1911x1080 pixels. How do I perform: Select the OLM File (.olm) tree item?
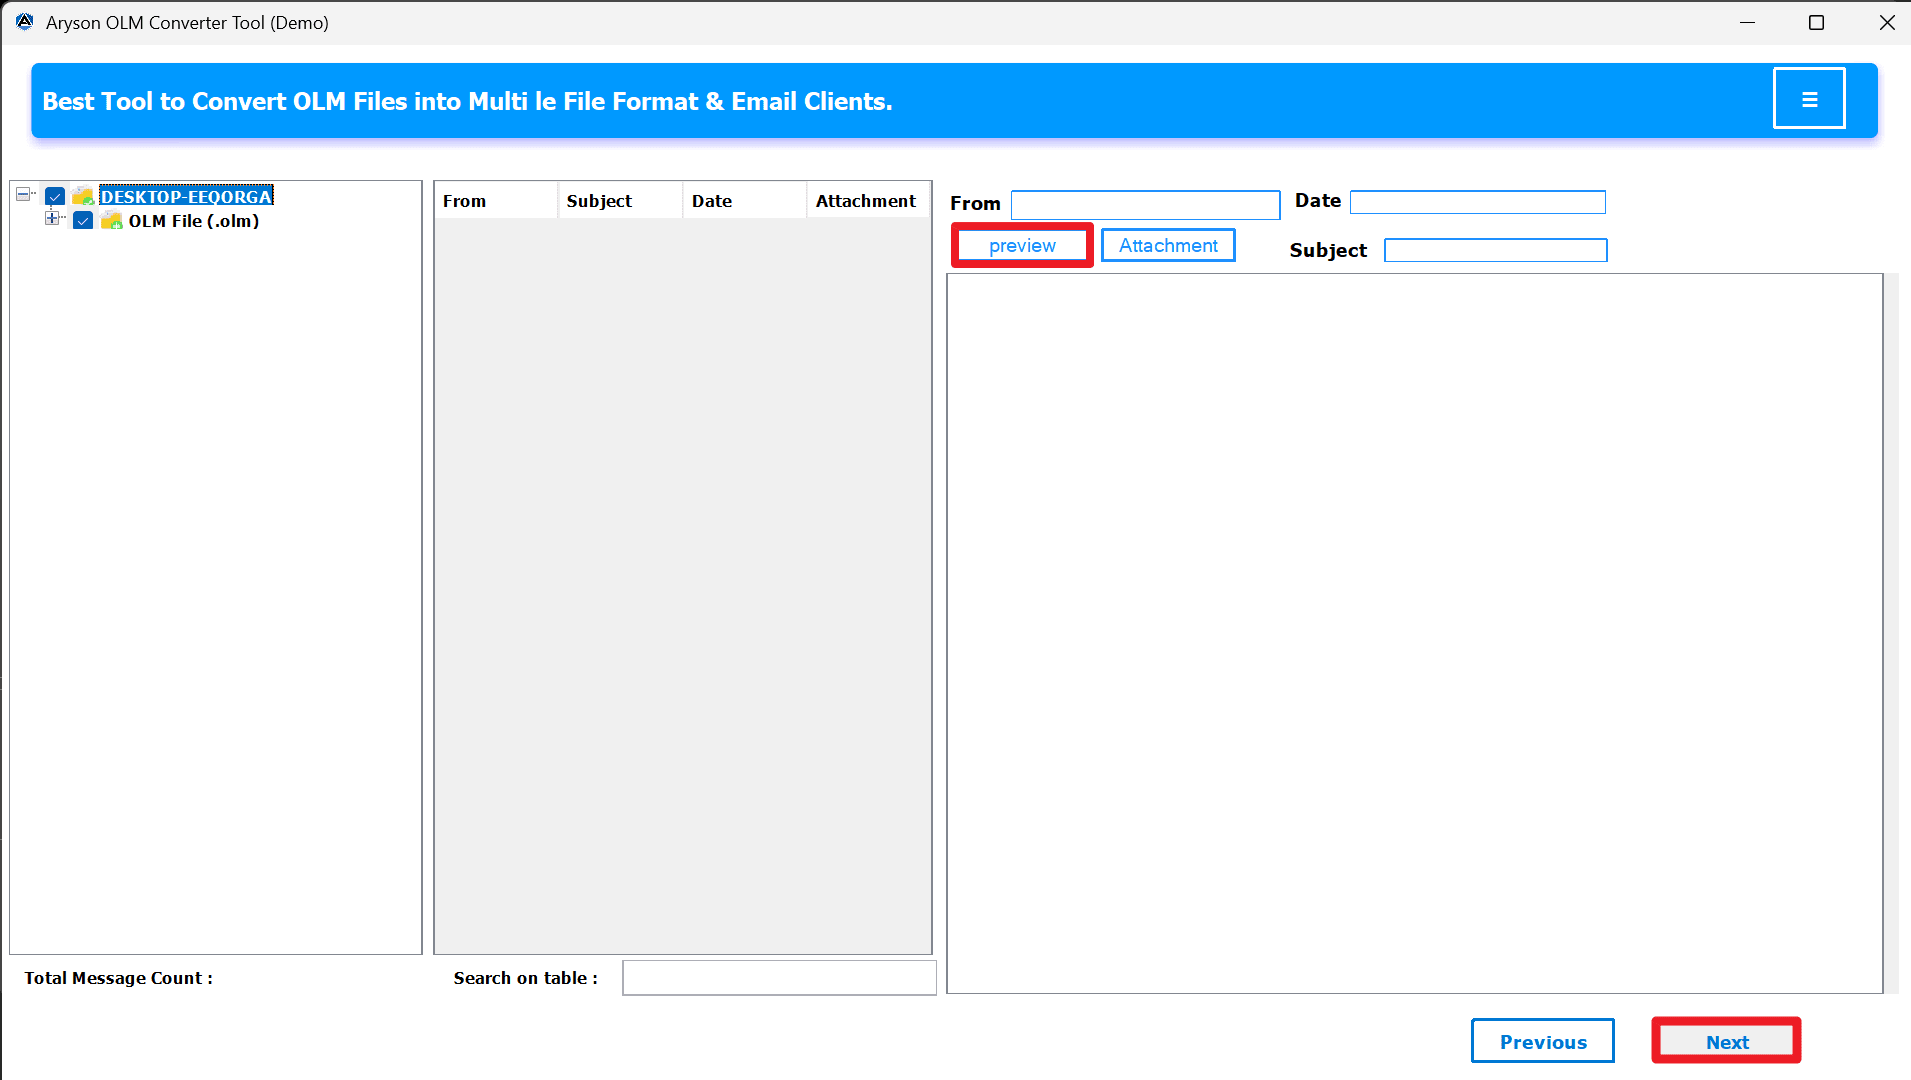tap(193, 220)
